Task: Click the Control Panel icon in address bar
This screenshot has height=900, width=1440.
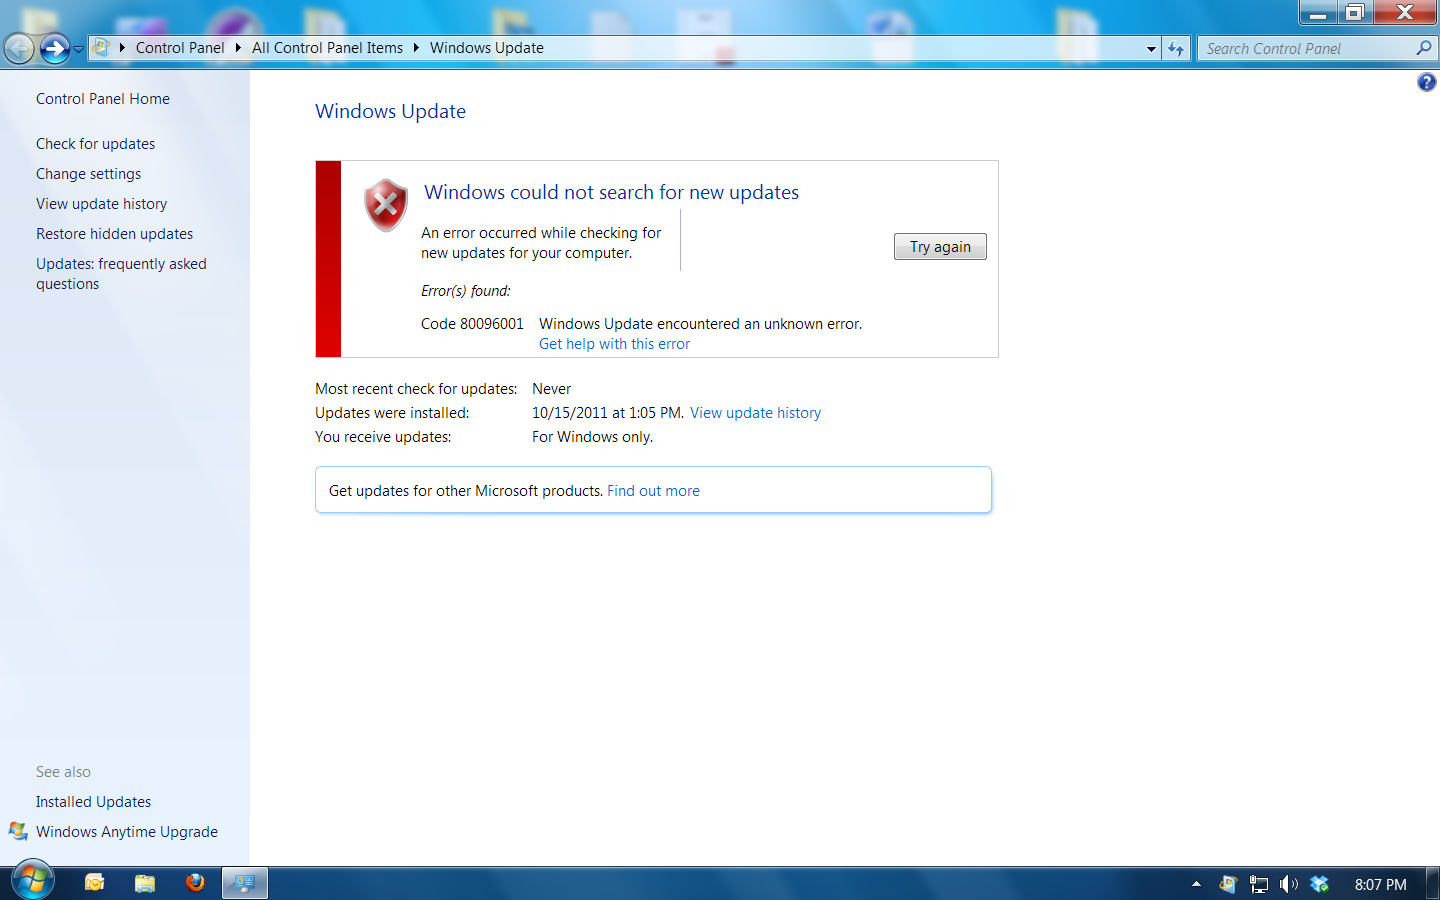Action: click(x=101, y=47)
